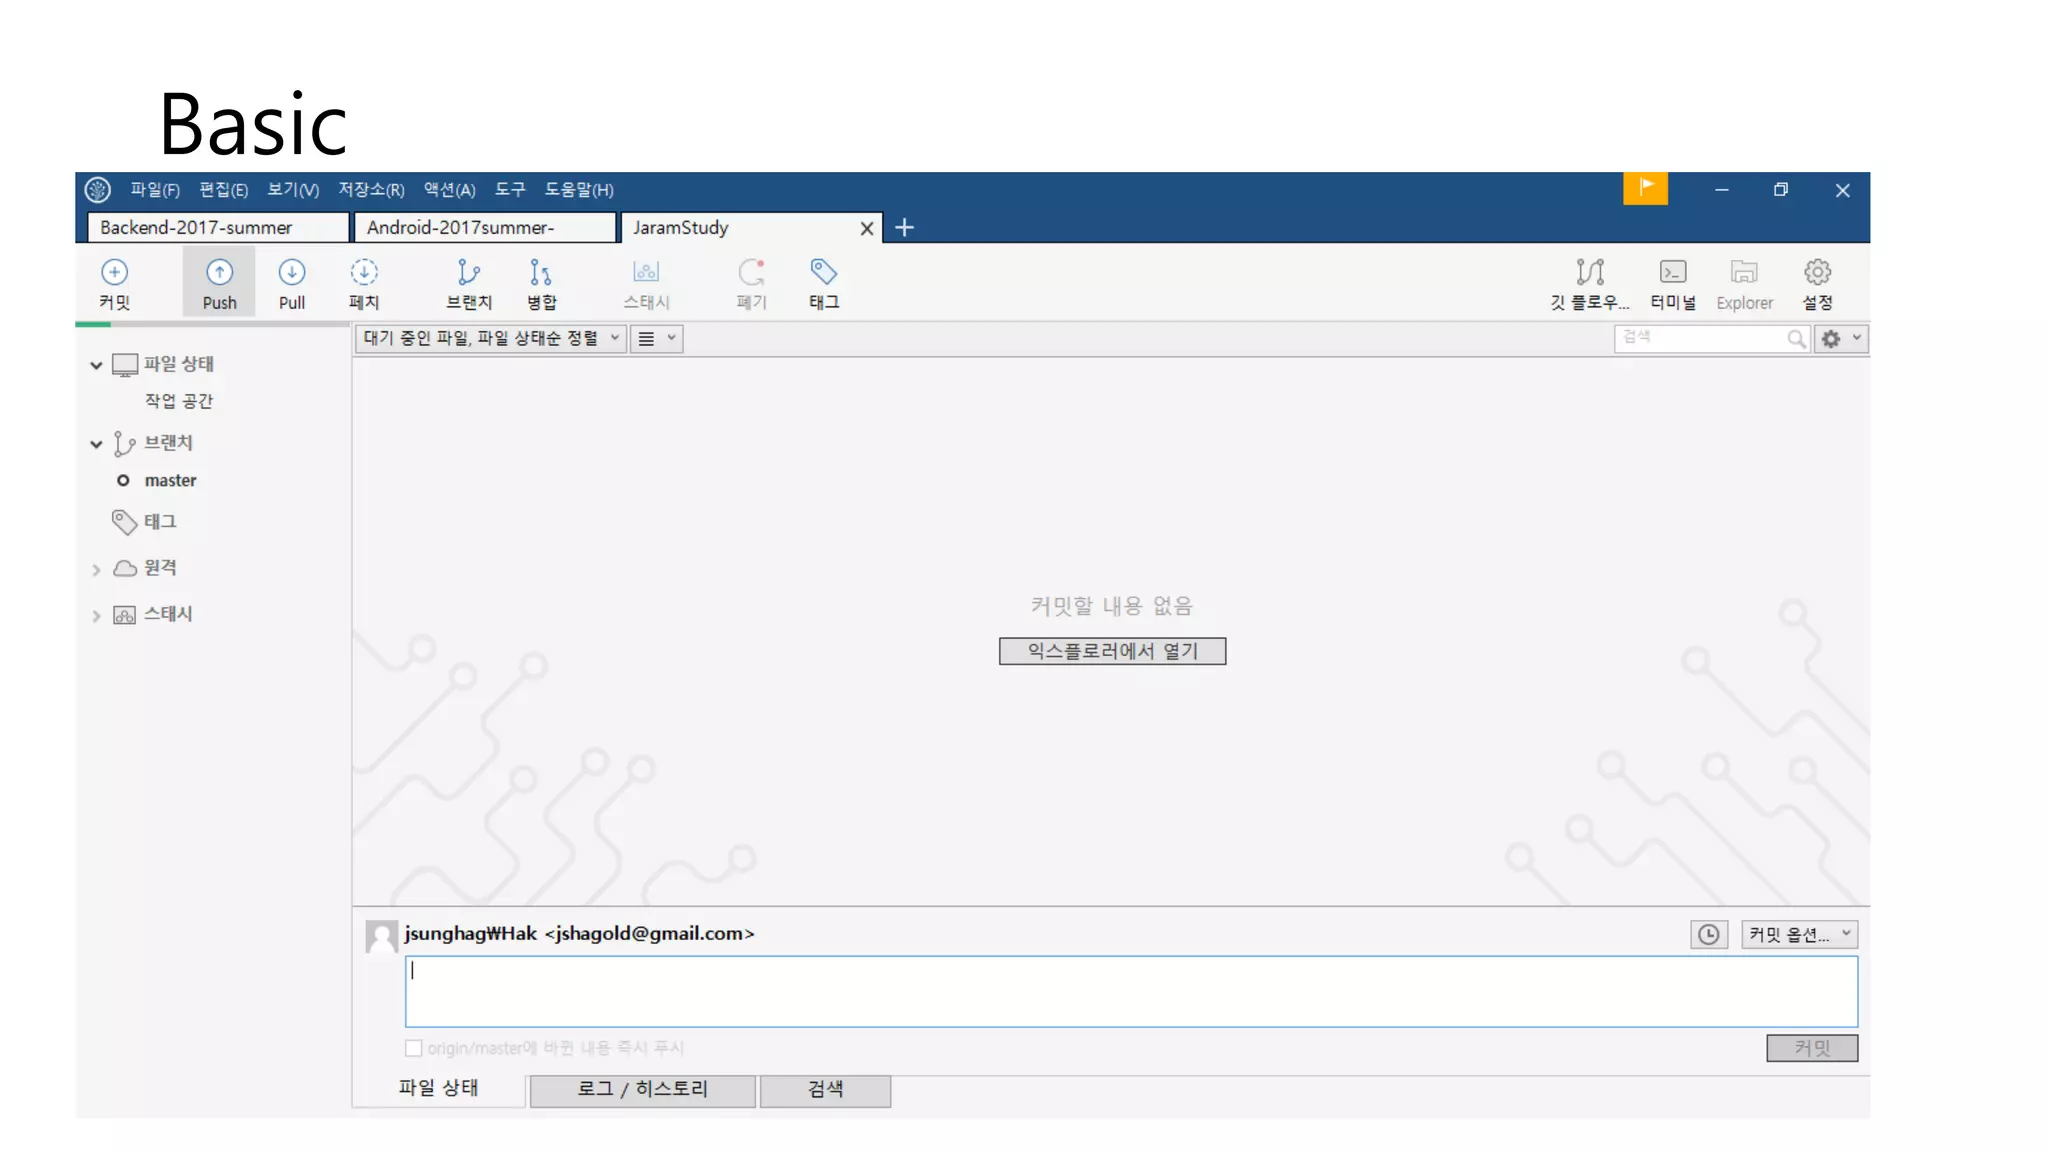Open the Git Flow toolbar icon
Screen dimensions: 2048x1152
[x=1589, y=272]
